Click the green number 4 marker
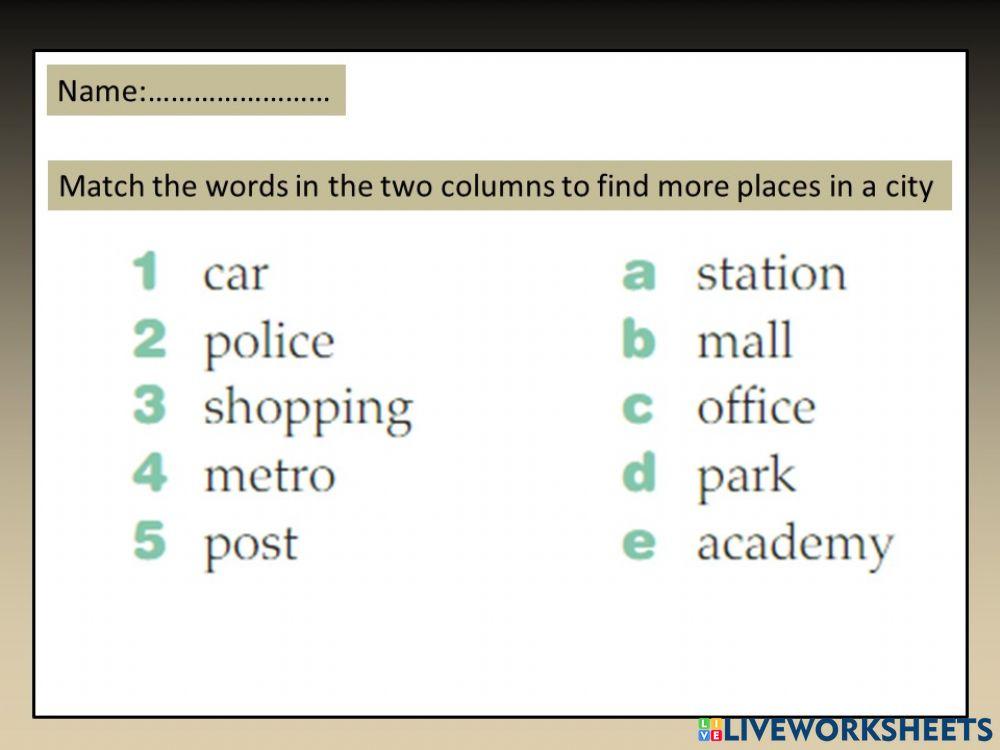The width and height of the screenshot is (1000, 750). click(x=149, y=472)
